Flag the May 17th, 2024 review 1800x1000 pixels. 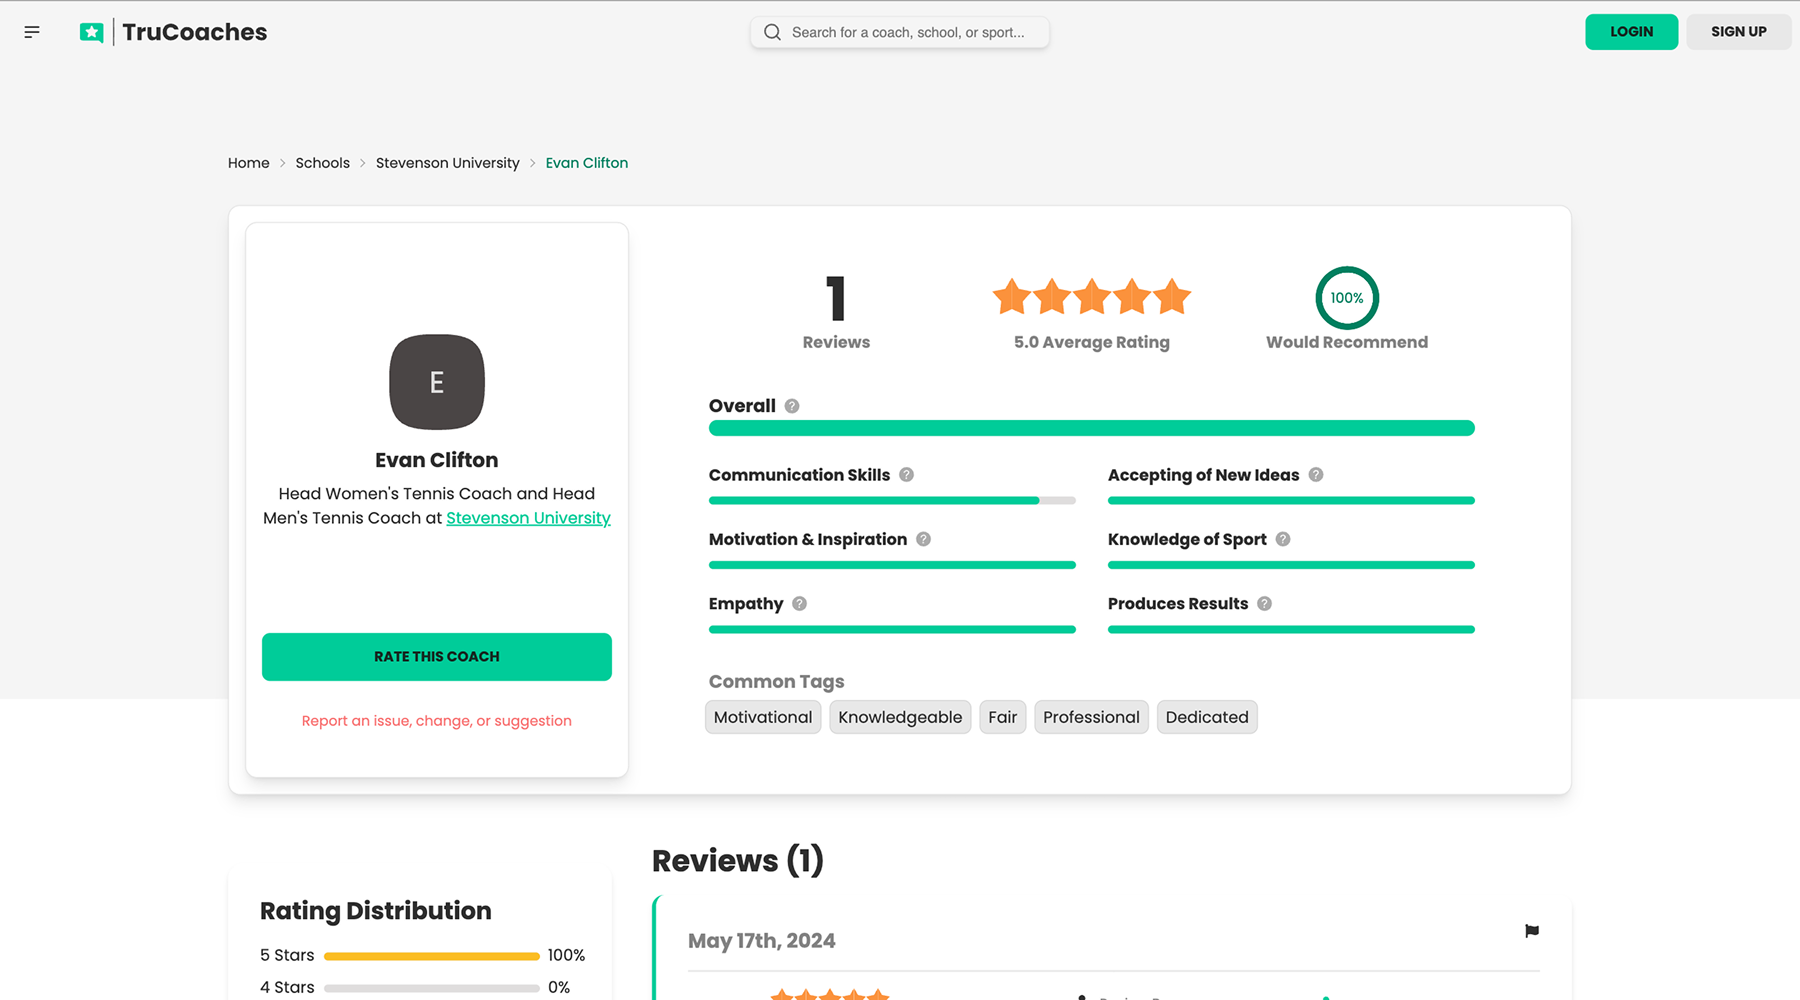[1531, 931]
